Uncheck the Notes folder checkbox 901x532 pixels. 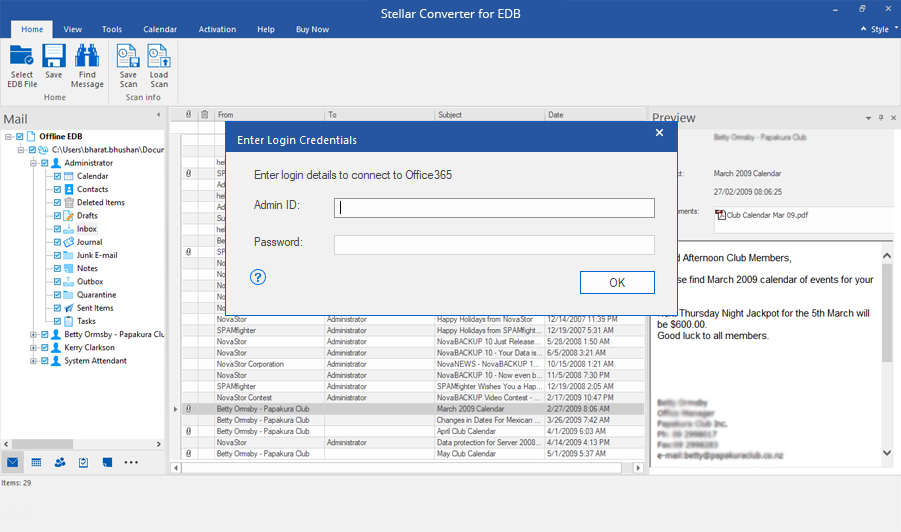(57, 268)
